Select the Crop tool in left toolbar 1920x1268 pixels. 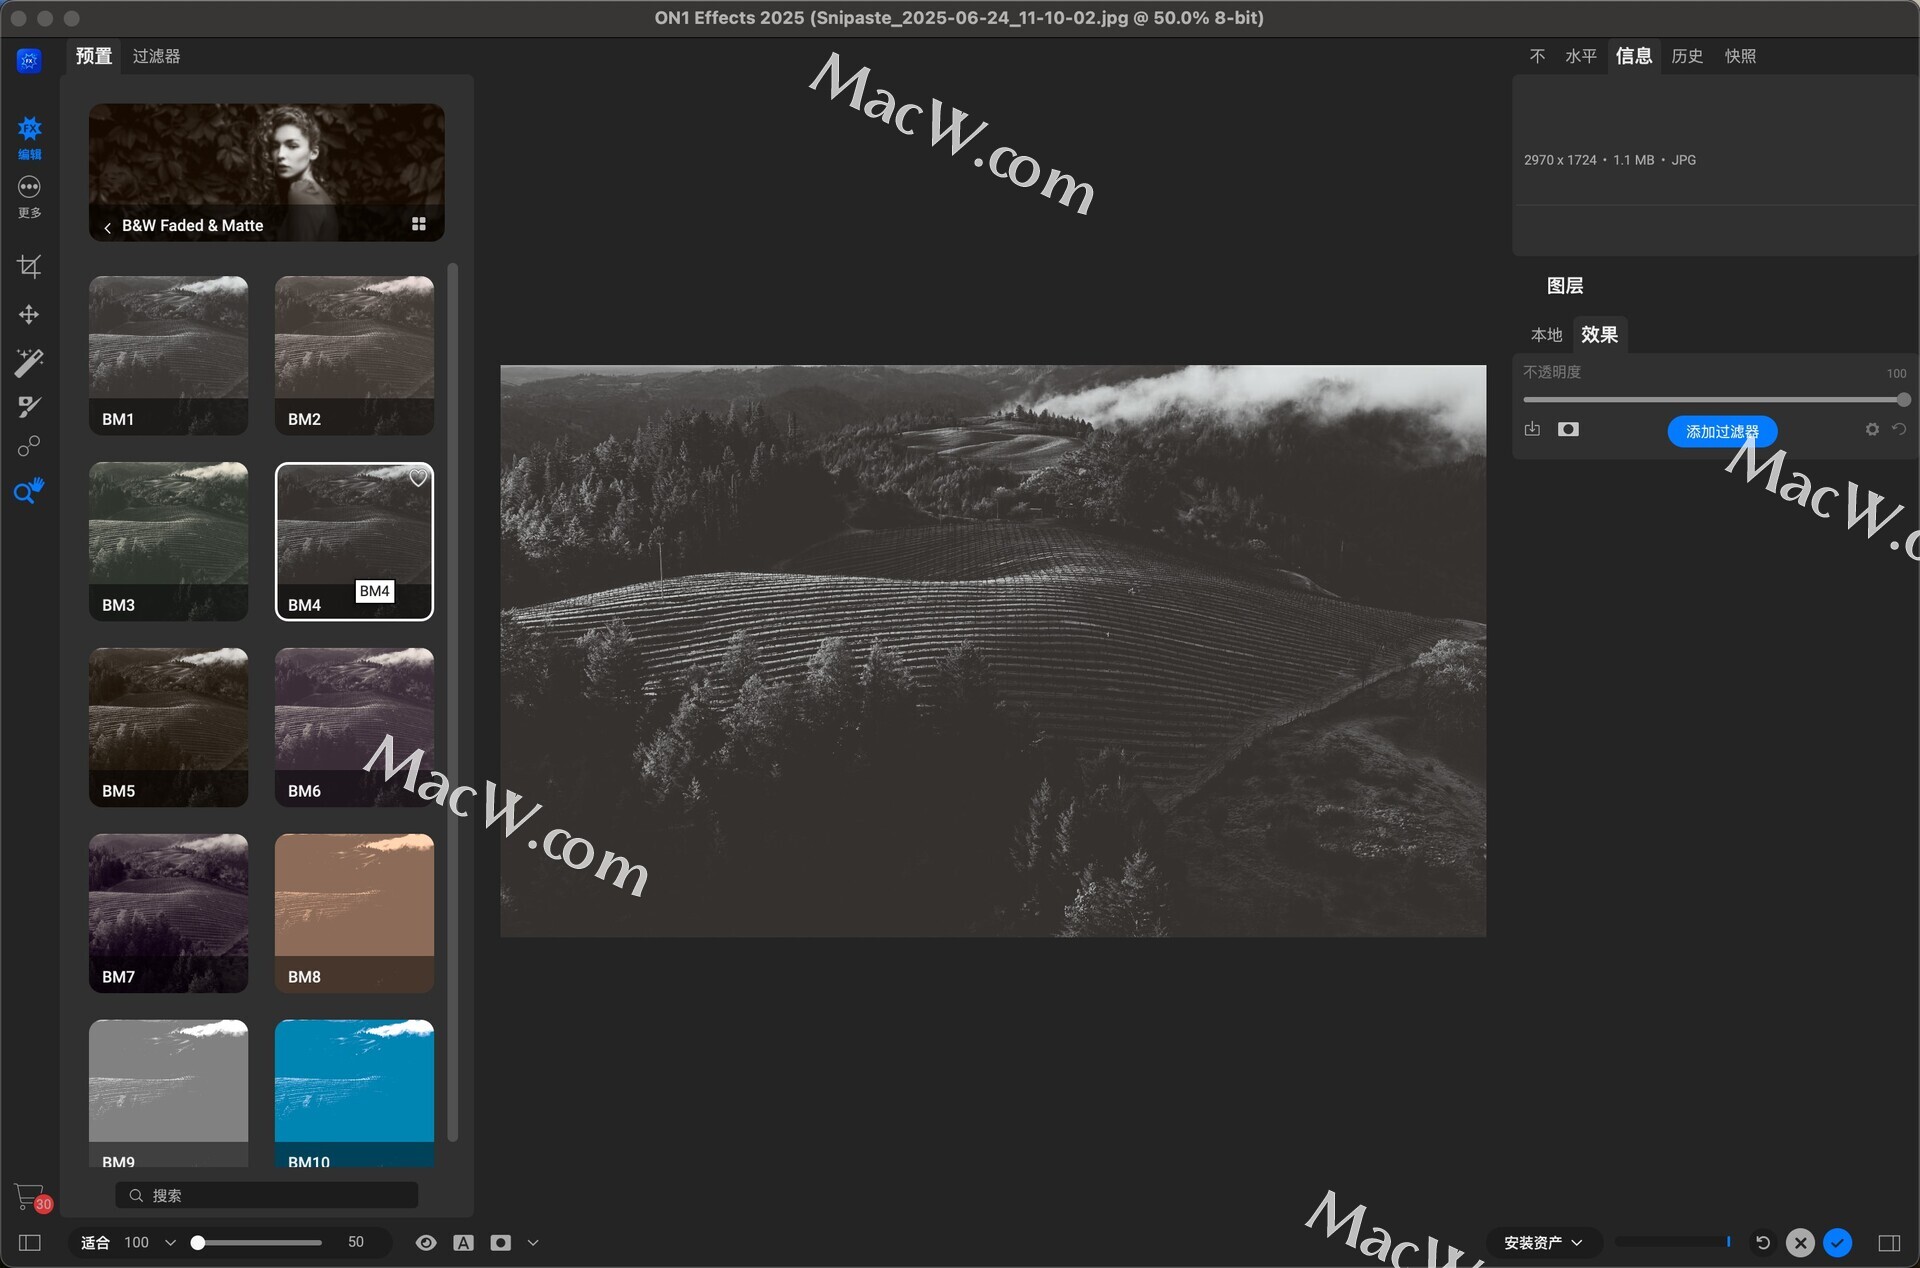[29, 266]
